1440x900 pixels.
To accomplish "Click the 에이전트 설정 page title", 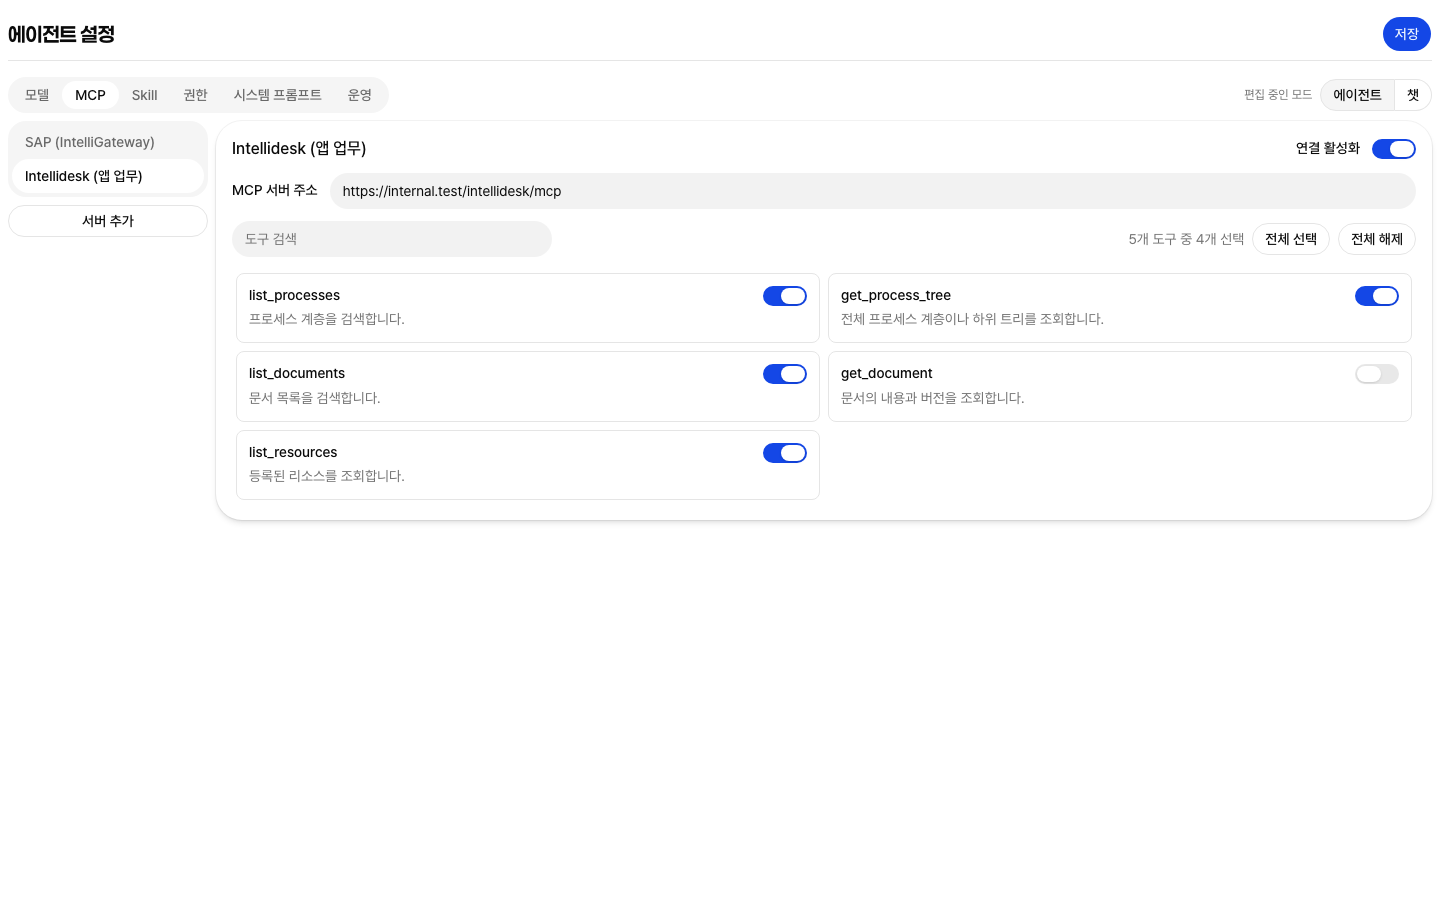I will coord(61,34).
